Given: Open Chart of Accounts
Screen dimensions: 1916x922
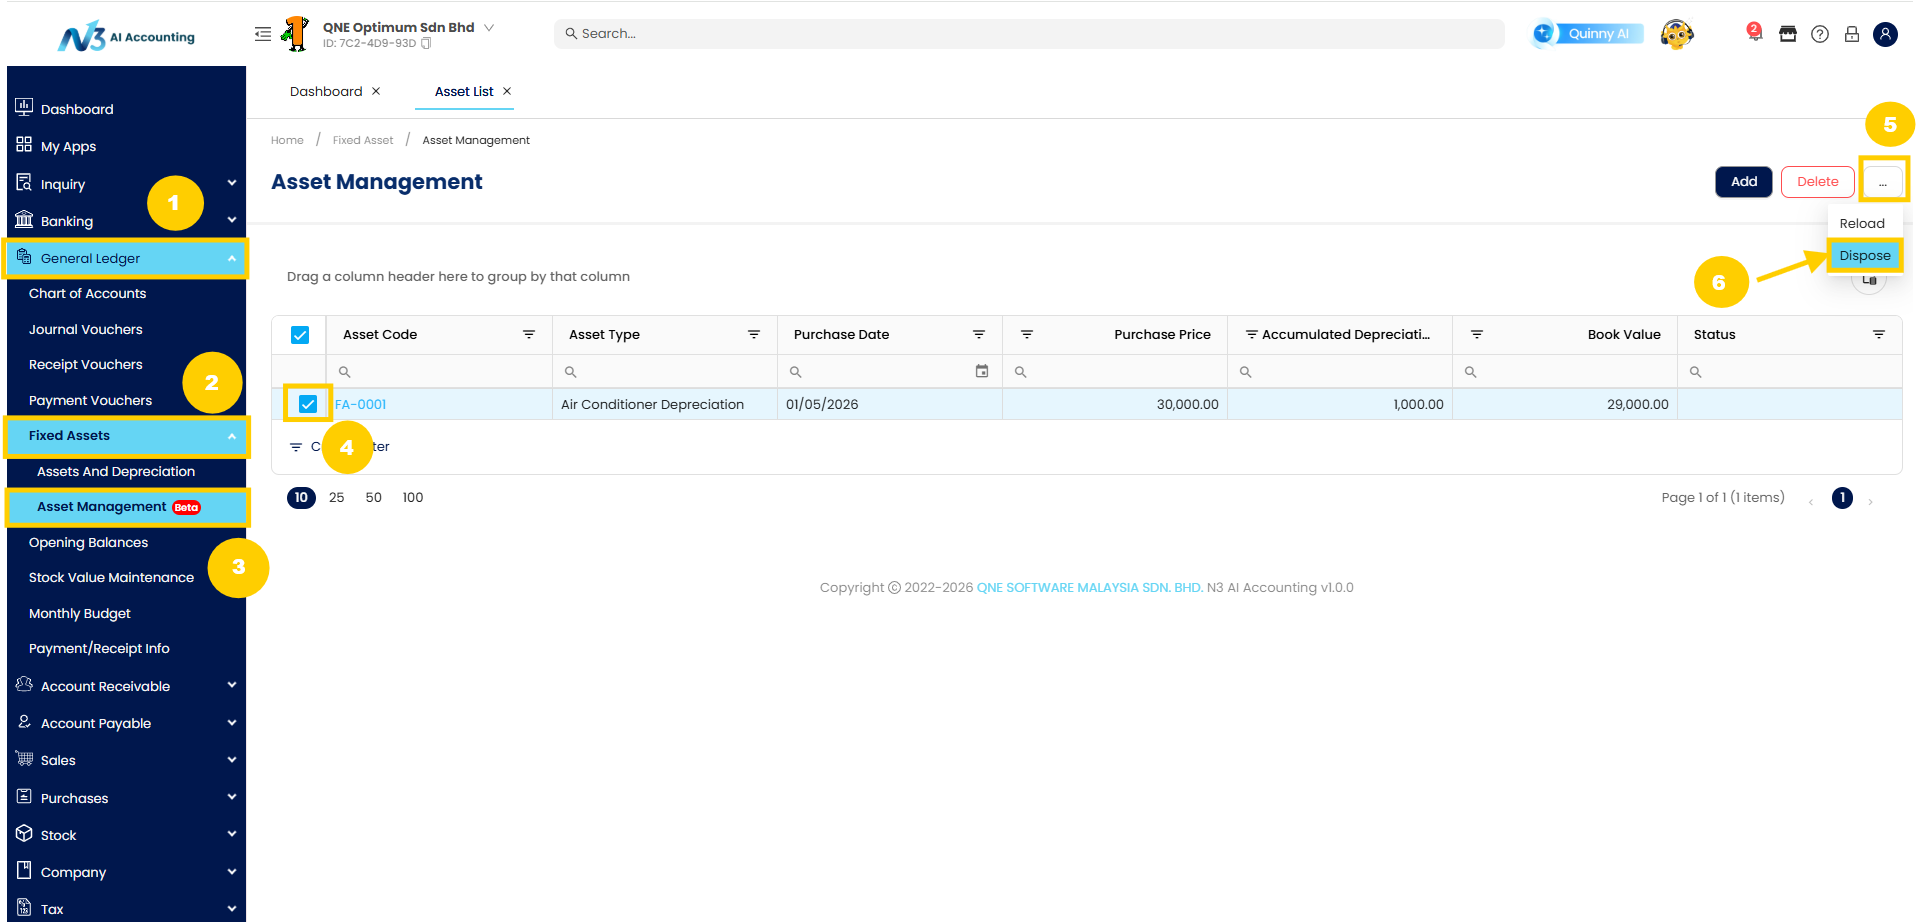Looking at the screenshot, I should pos(87,293).
